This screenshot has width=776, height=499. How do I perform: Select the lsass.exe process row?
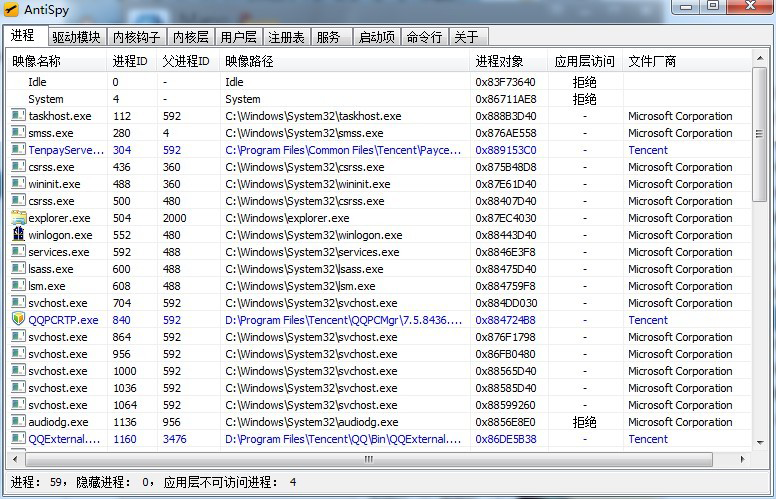tap(50, 269)
